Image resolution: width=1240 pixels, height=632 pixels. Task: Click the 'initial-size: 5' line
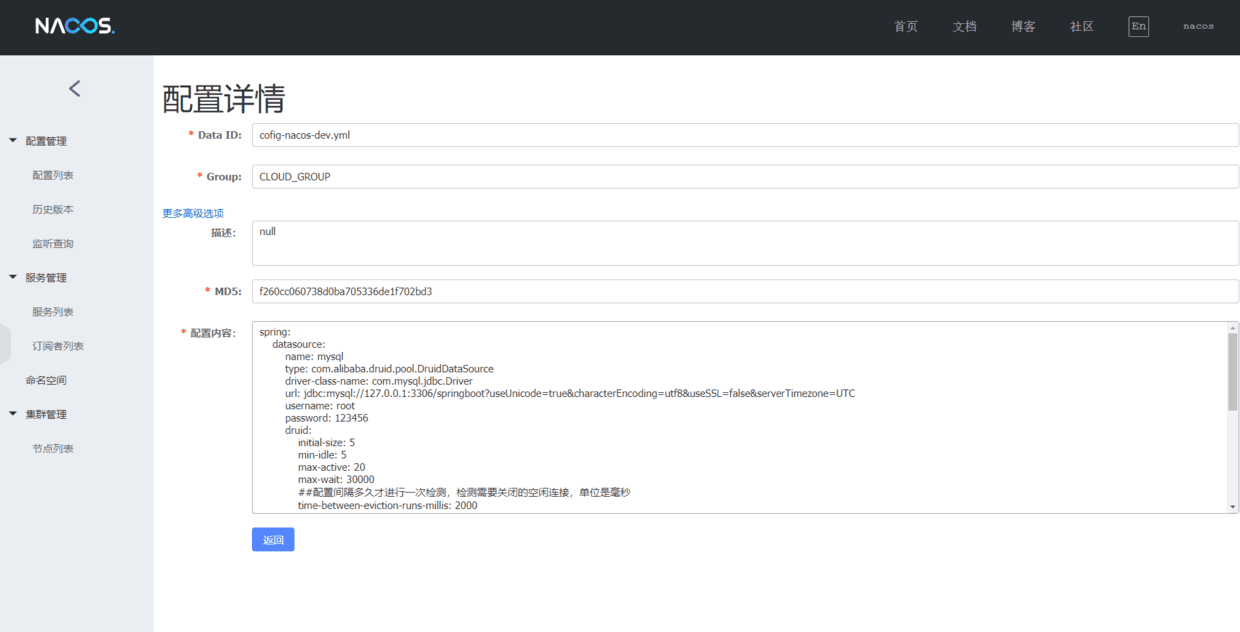pos(326,443)
